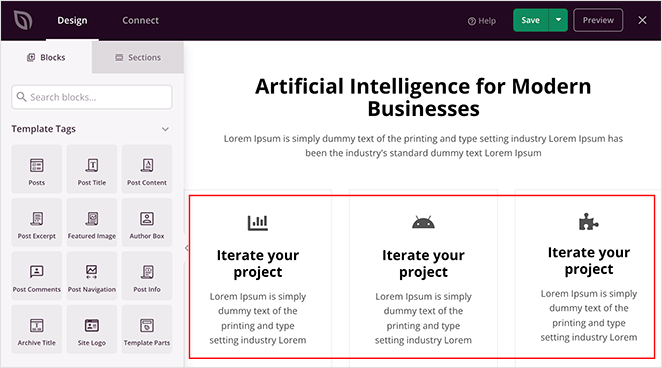The image size is (662, 368).
Task: Open the Blocks tab
Action: 46,57
